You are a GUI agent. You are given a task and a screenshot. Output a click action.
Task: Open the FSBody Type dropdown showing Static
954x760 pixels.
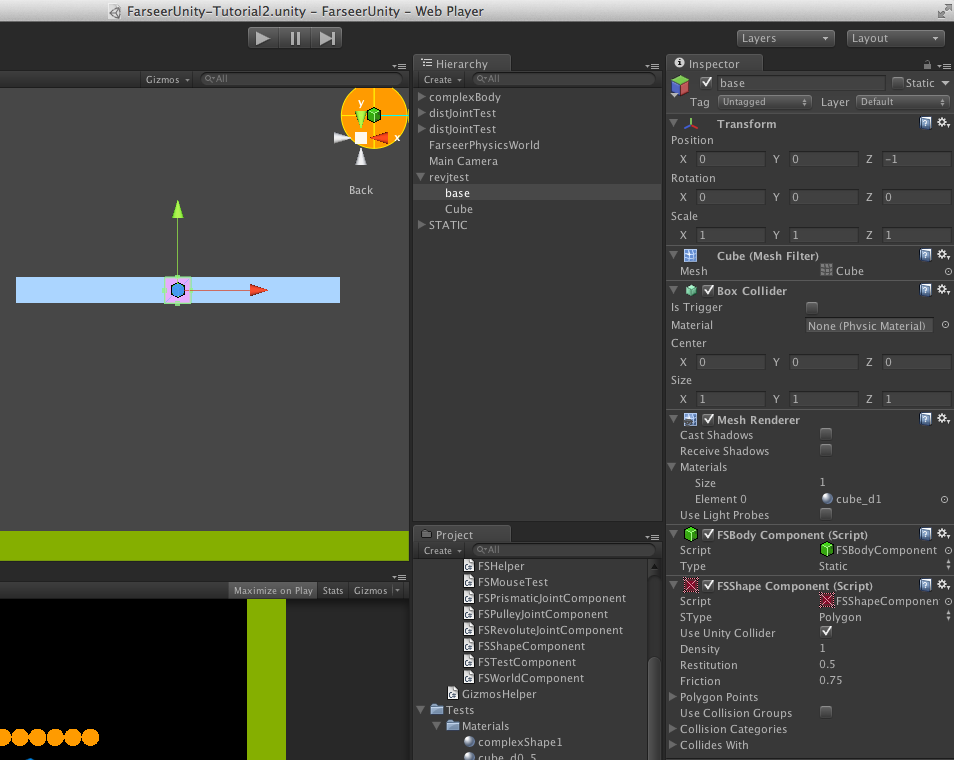click(884, 566)
